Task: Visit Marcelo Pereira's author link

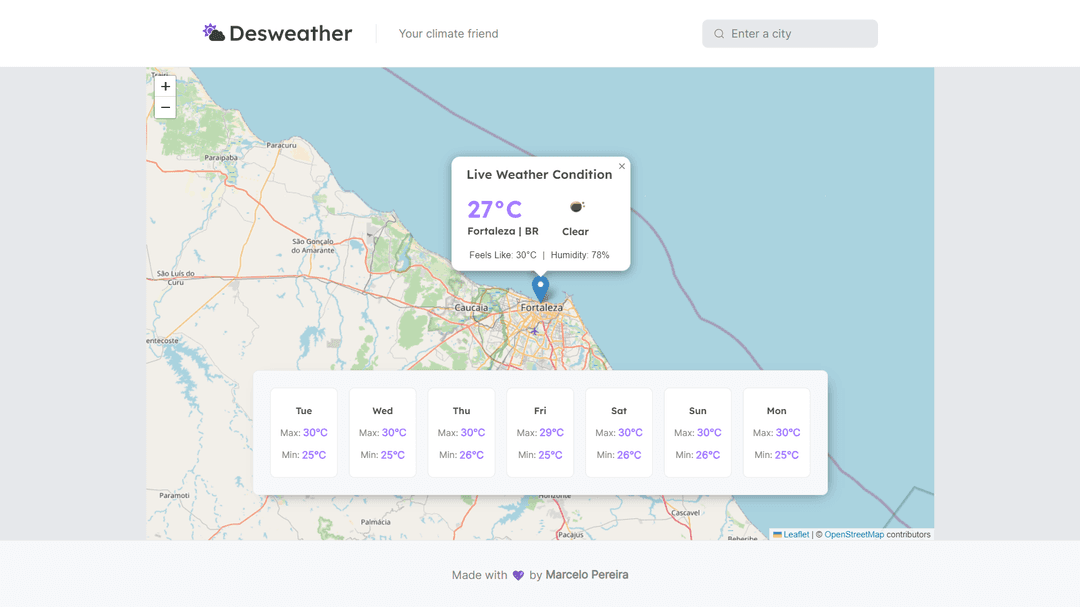Action: pyautogui.click(x=587, y=575)
